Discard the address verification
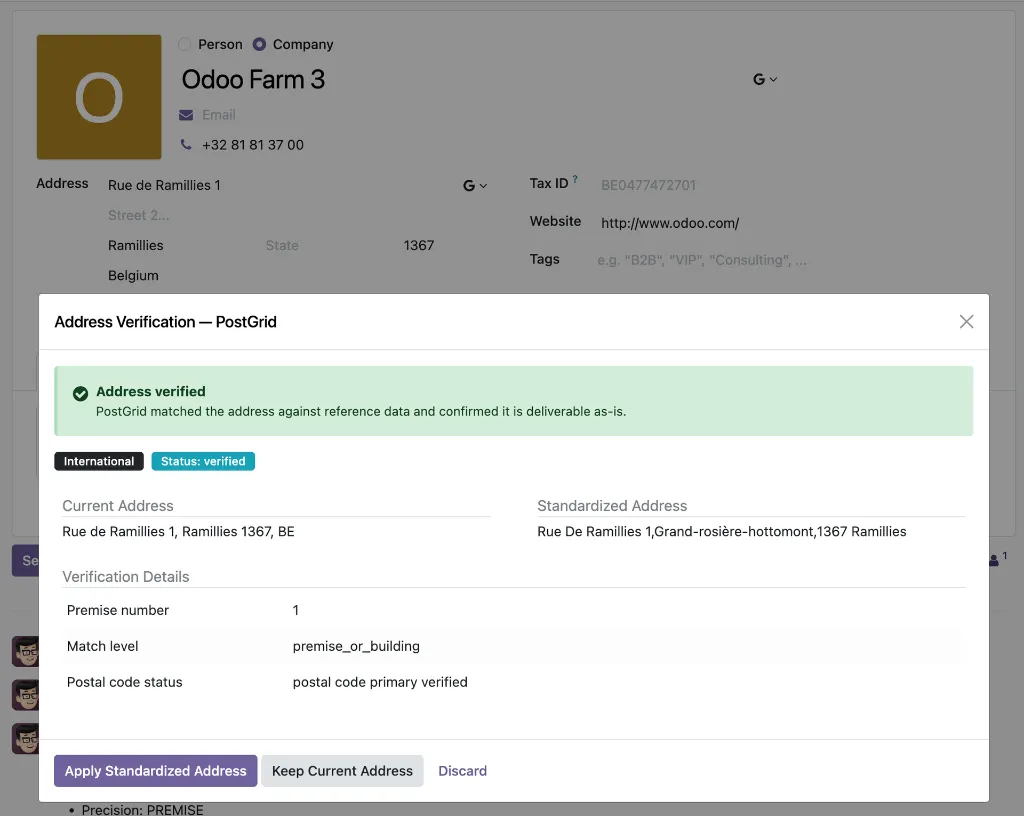 (462, 771)
